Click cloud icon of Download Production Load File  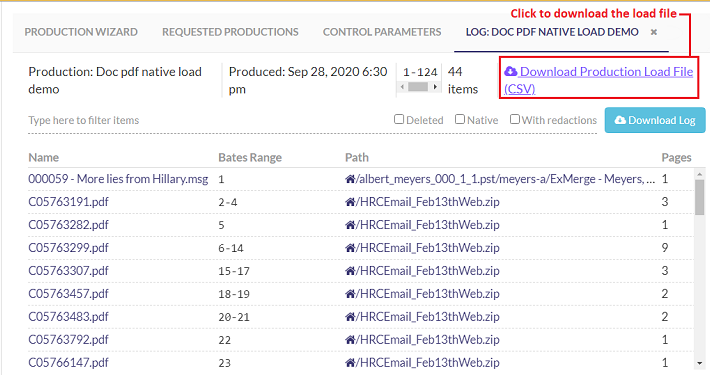[x=511, y=72]
